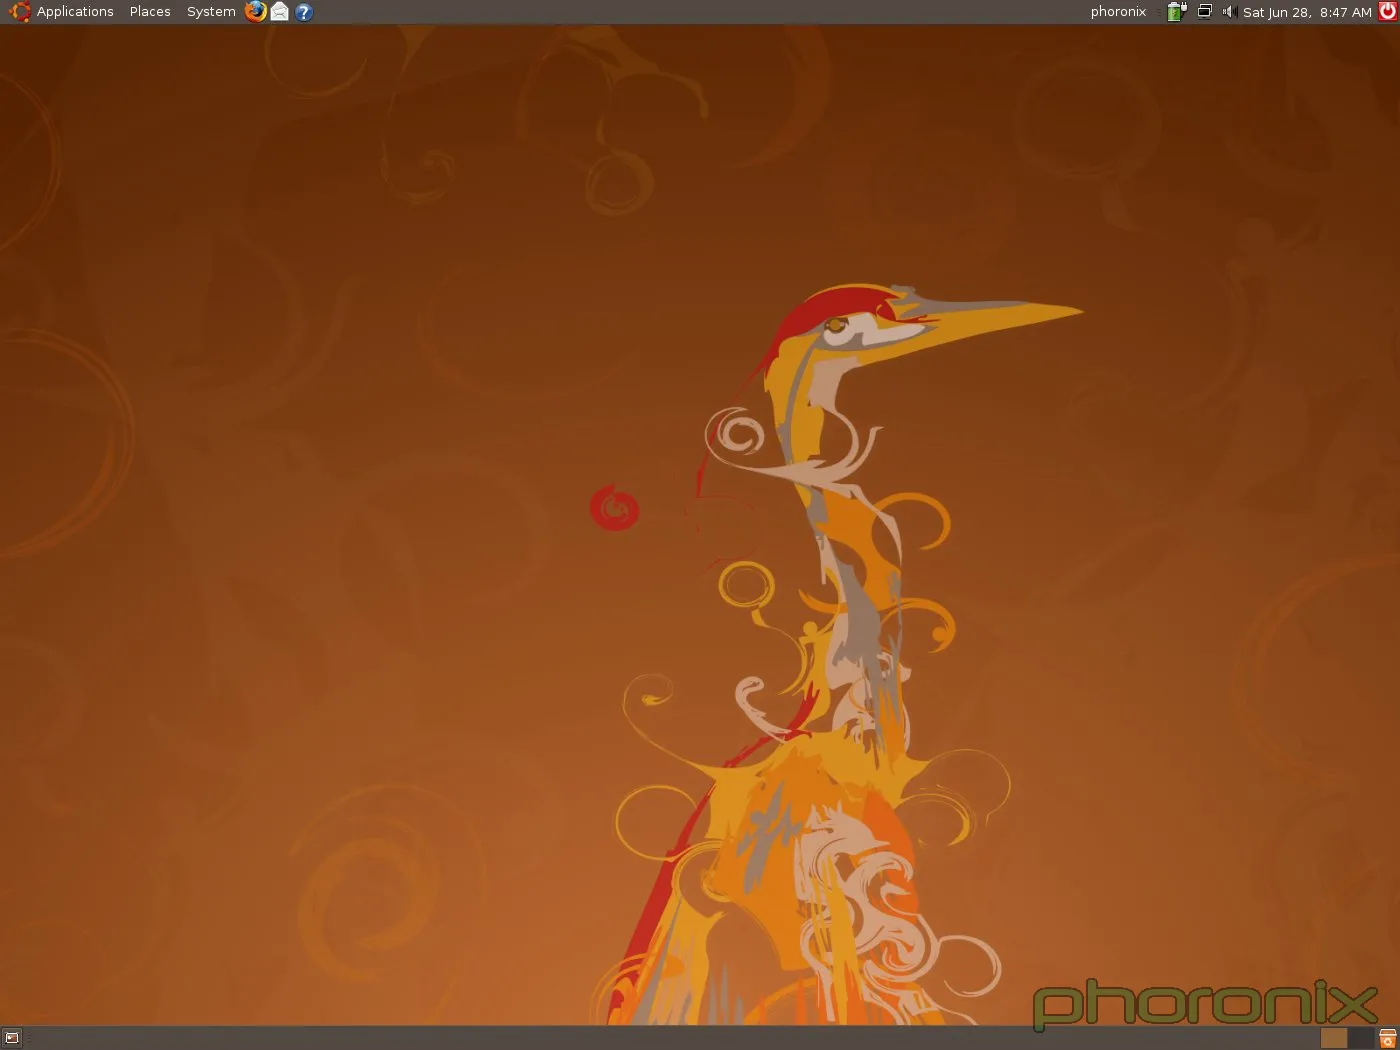Image resolution: width=1400 pixels, height=1050 pixels.
Task: Open the Help center icon
Action: point(304,12)
